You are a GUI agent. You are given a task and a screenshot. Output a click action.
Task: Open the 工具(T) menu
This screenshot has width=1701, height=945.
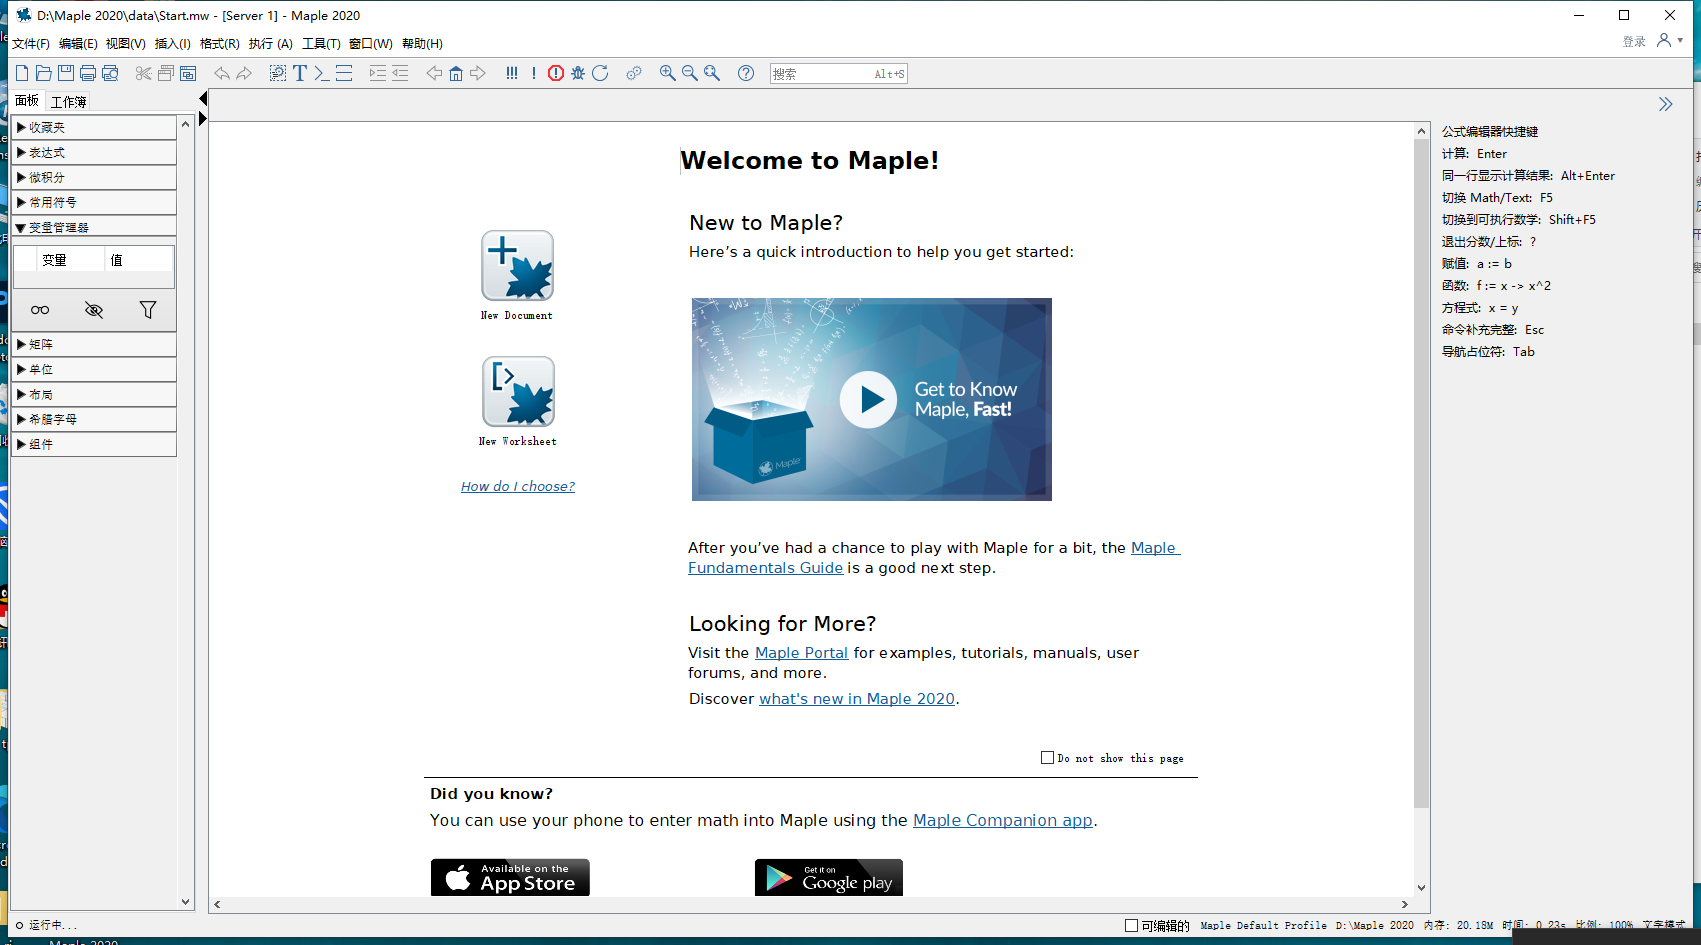point(320,43)
